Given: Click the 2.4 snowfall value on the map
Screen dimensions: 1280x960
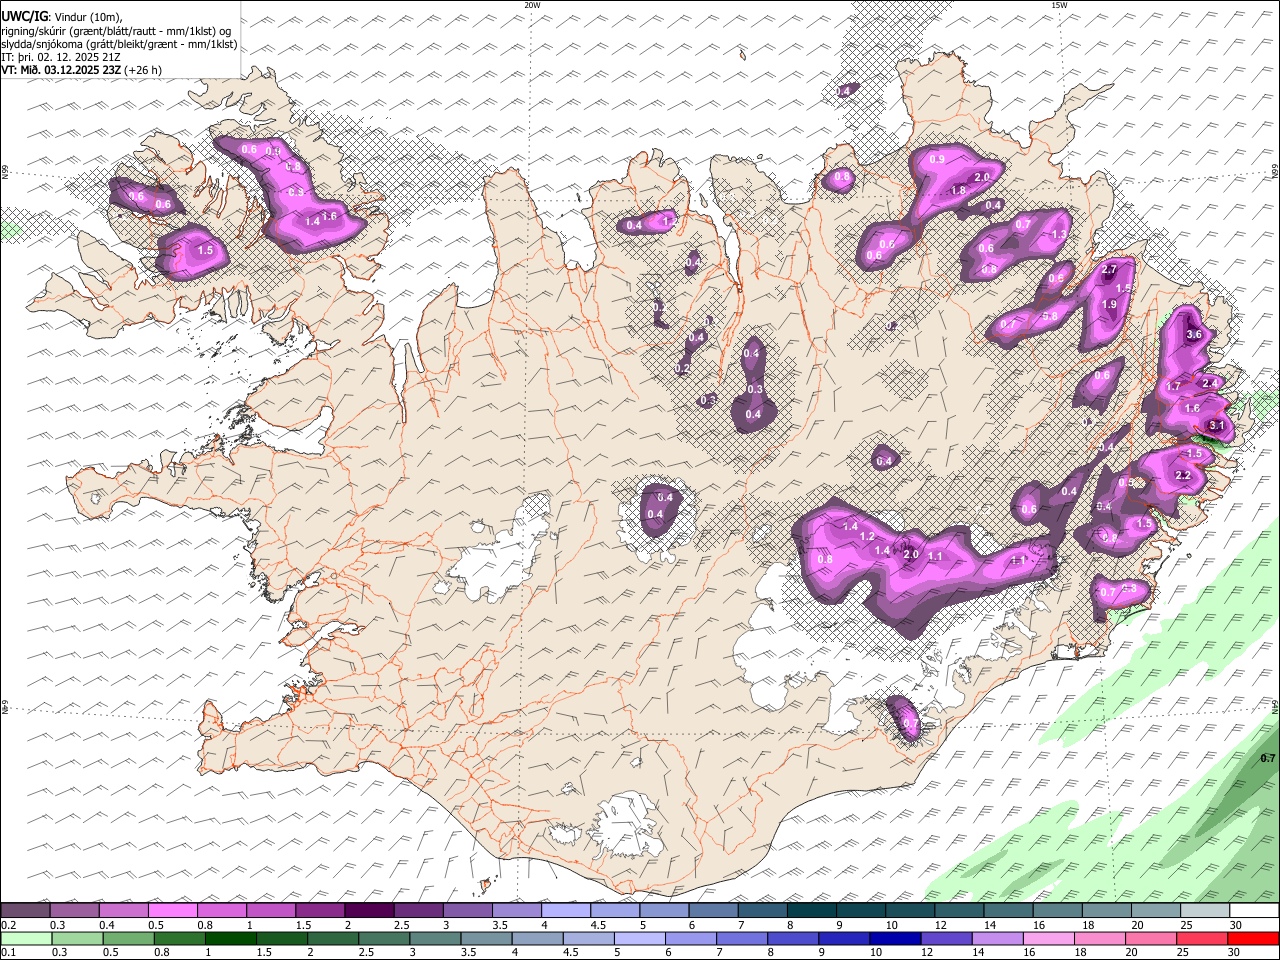Looking at the screenshot, I should pos(1210,383).
